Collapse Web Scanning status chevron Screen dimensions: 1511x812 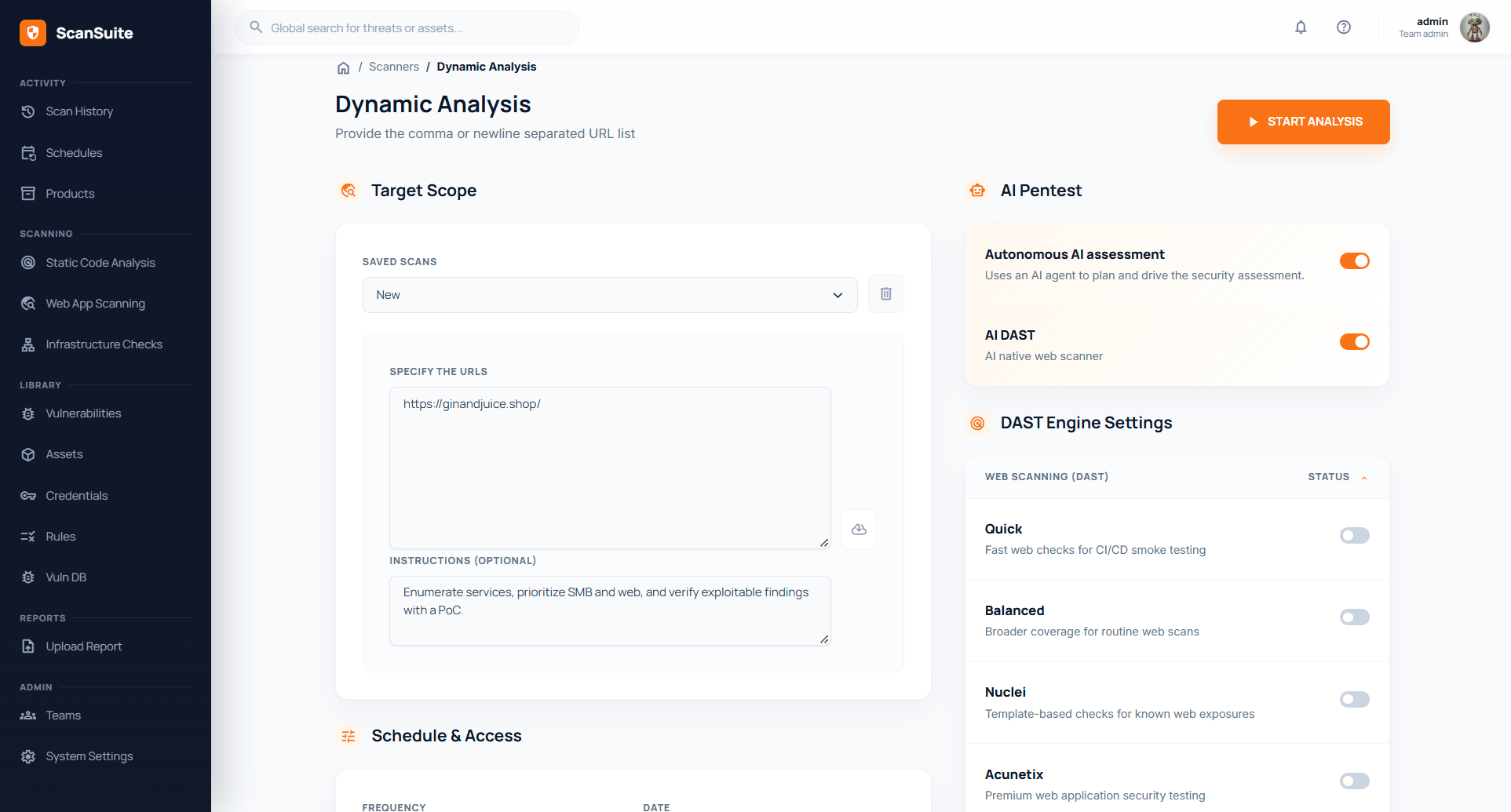(1363, 478)
